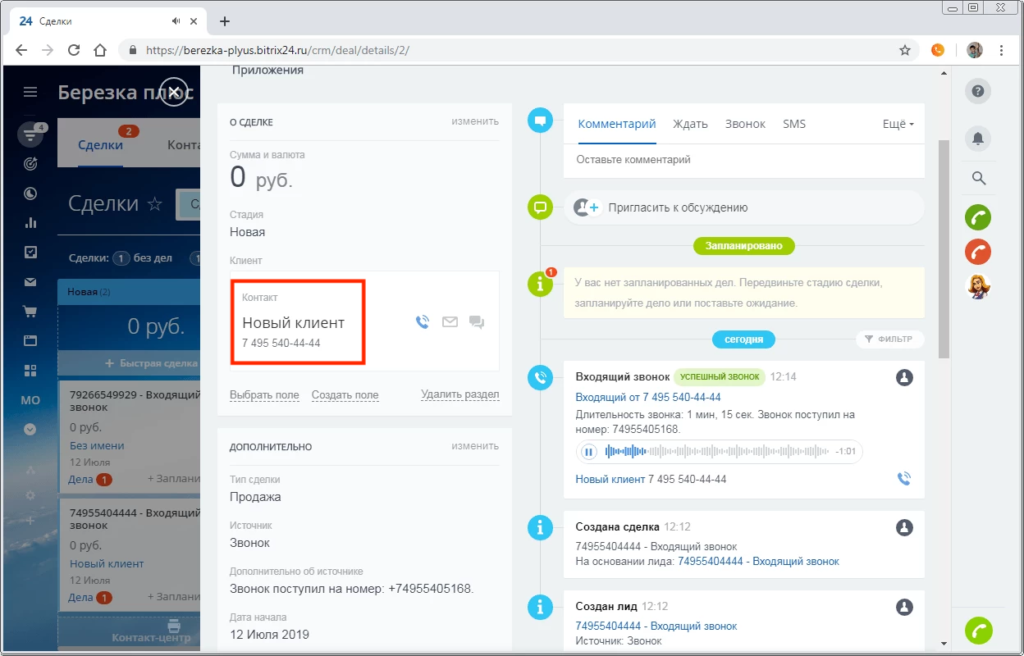Image resolution: width=1024 pixels, height=656 pixels.
Task: Open the search magnifier in right panel
Action: [978, 178]
